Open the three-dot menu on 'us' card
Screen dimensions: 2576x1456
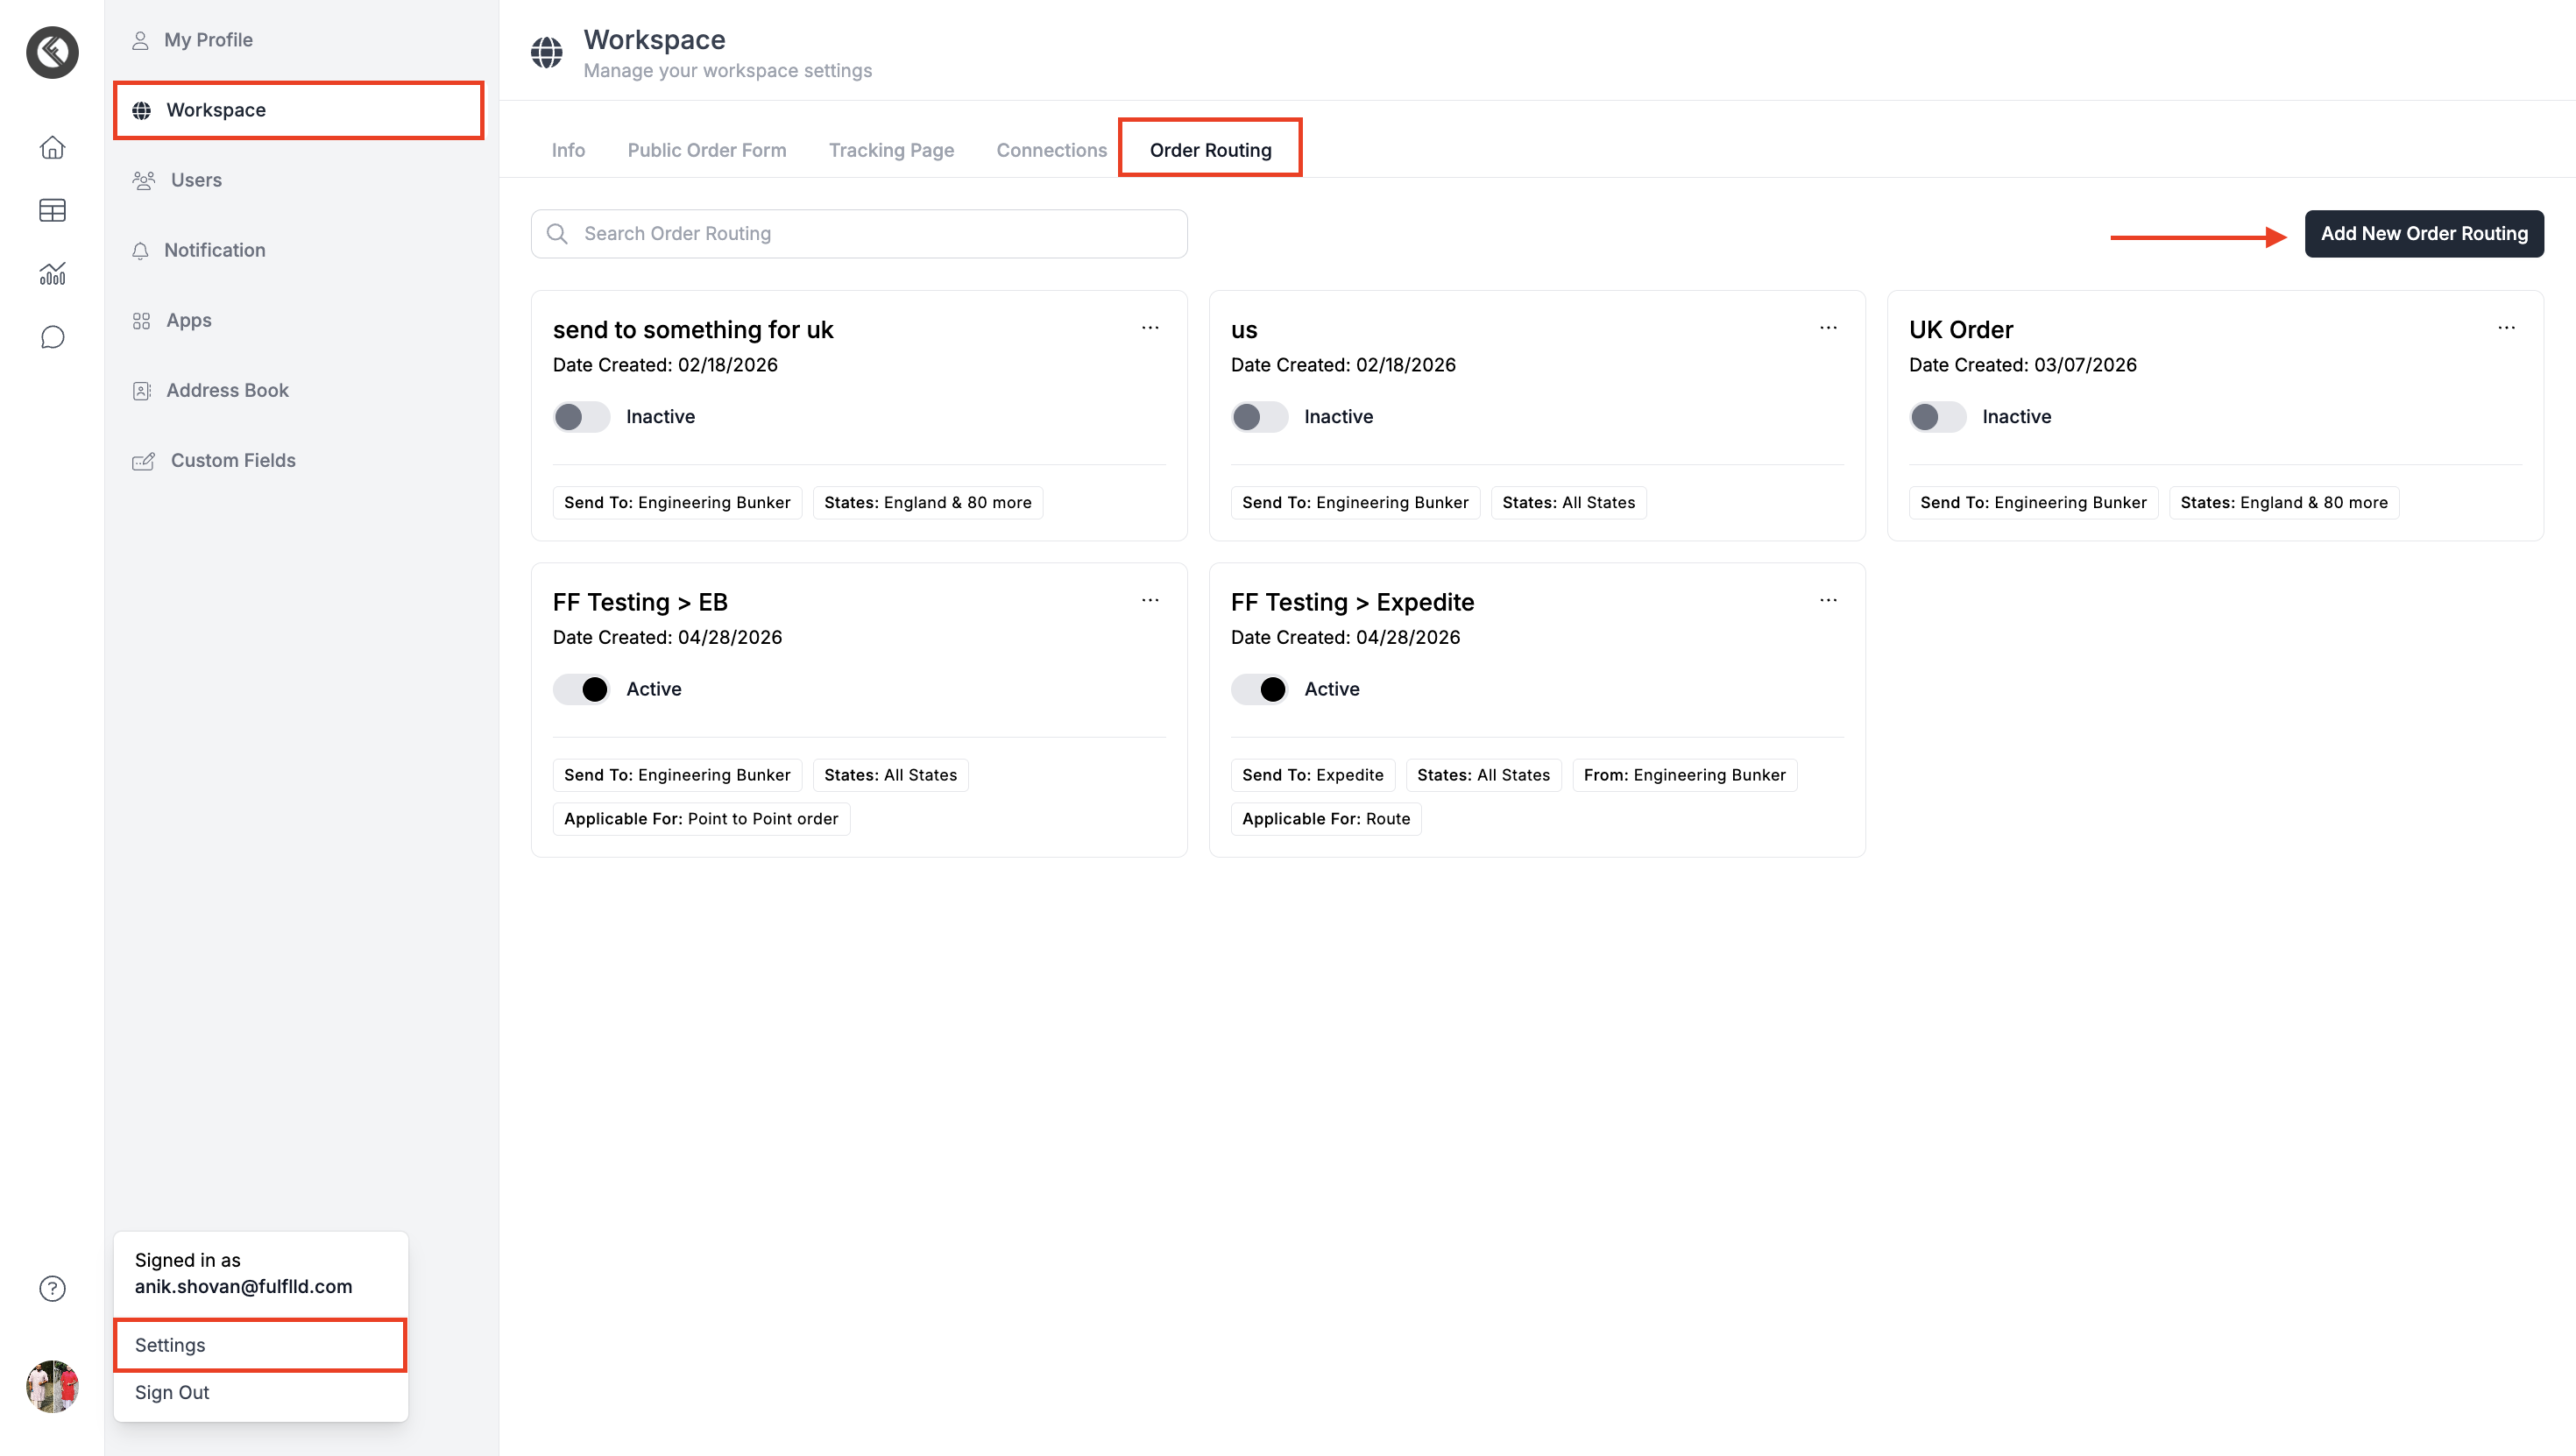1828,328
